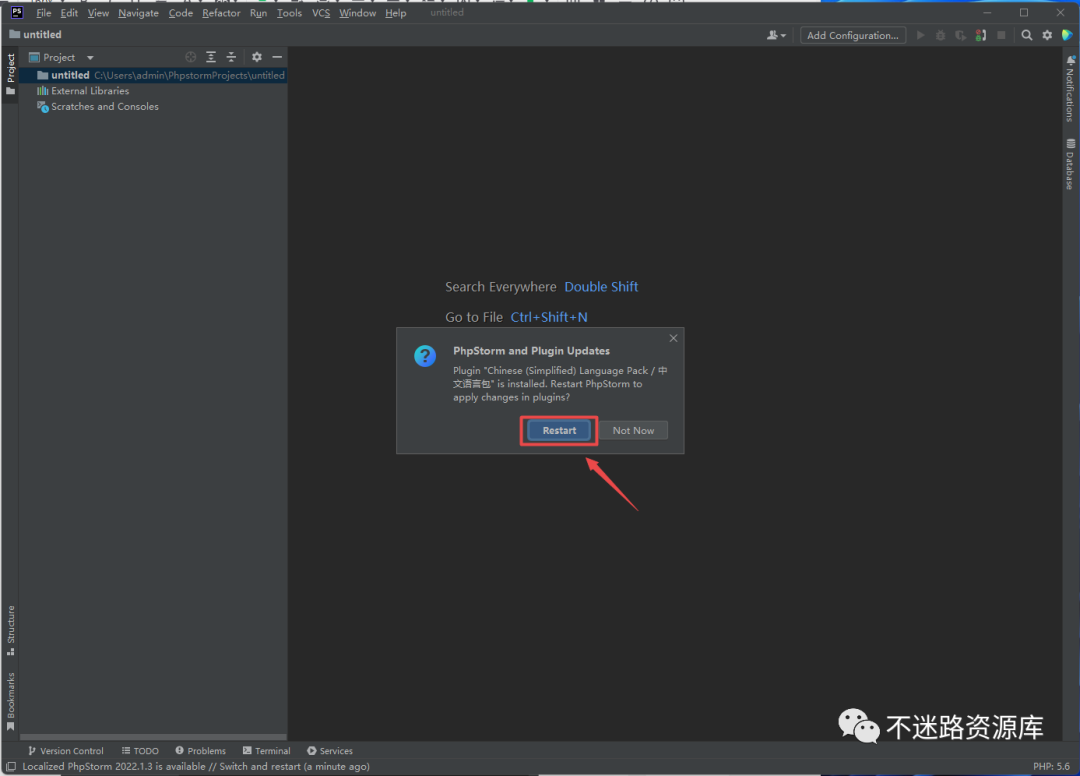Click the Run play icon

click(x=920, y=35)
